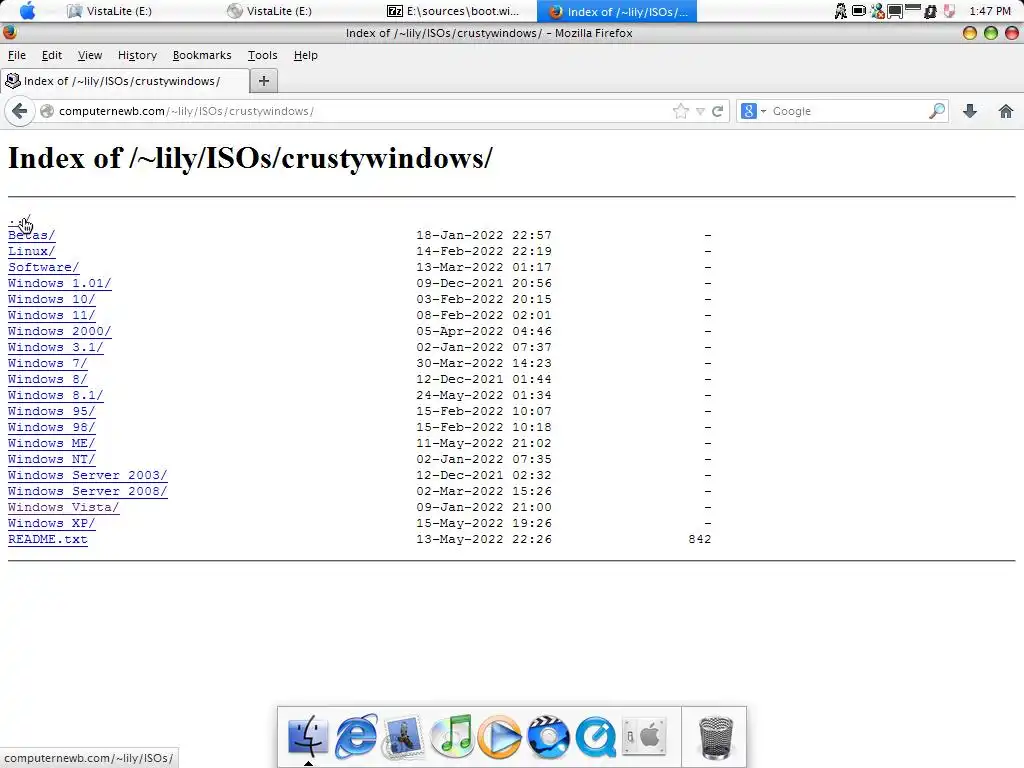
Task: Open the Edit menu
Action: [52, 56]
